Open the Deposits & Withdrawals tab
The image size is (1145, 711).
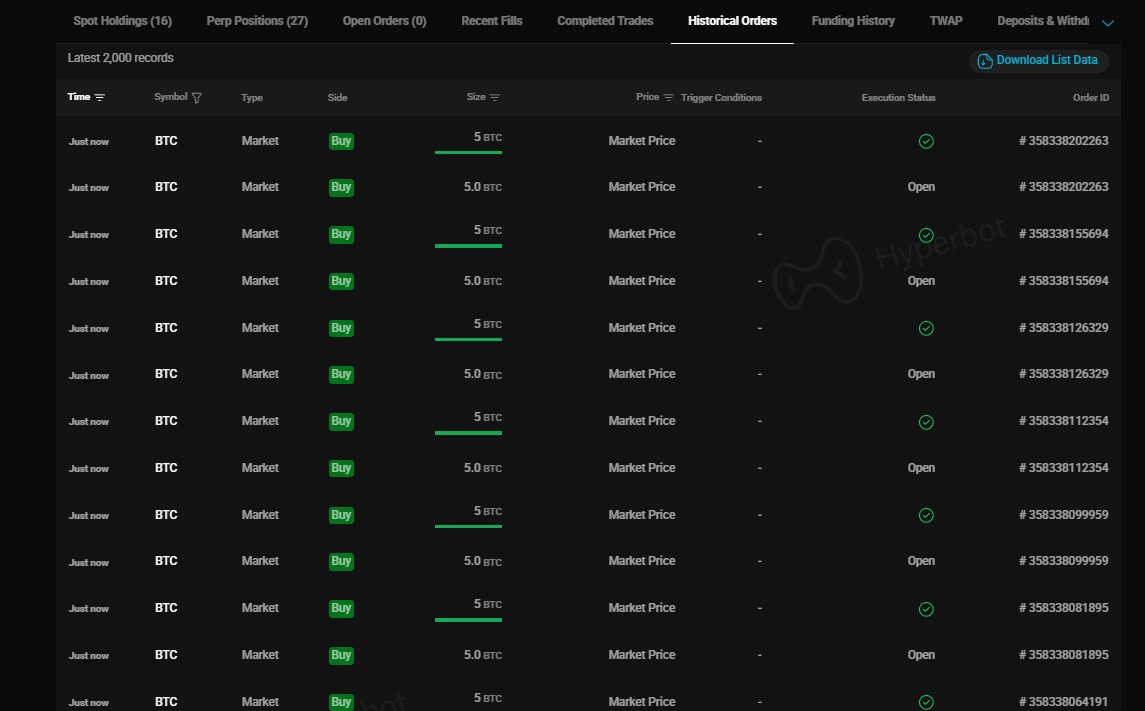pyautogui.click(x=1043, y=21)
